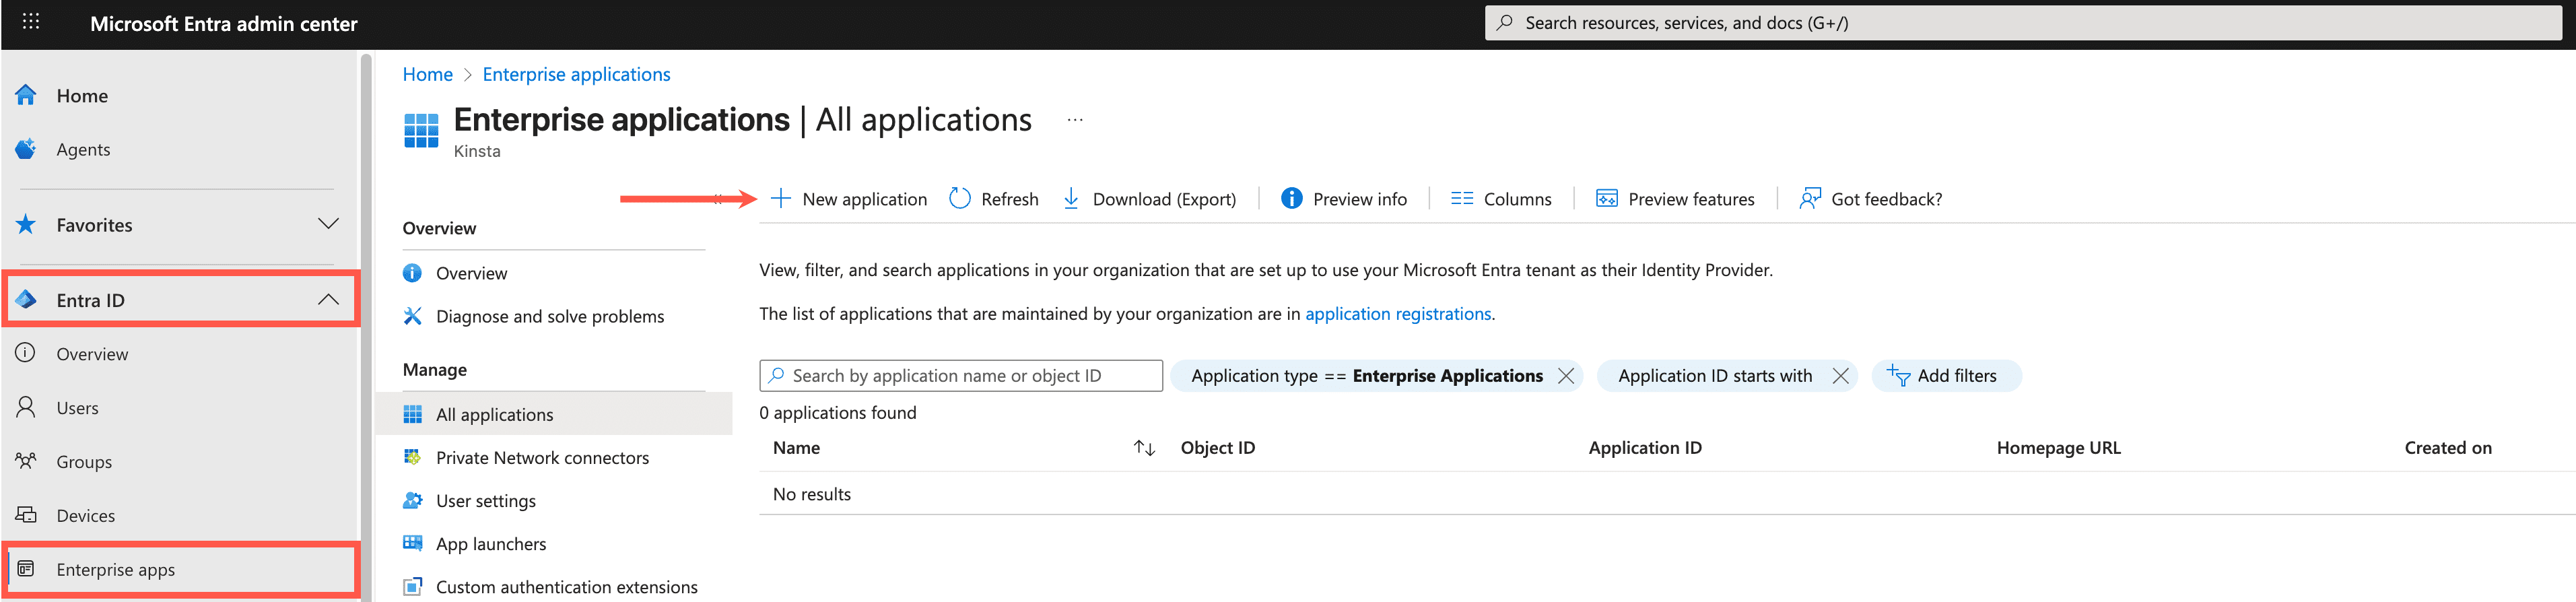This screenshot has height=602, width=2576.
Task: Click the Refresh icon in toolbar
Action: coord(959,199)
